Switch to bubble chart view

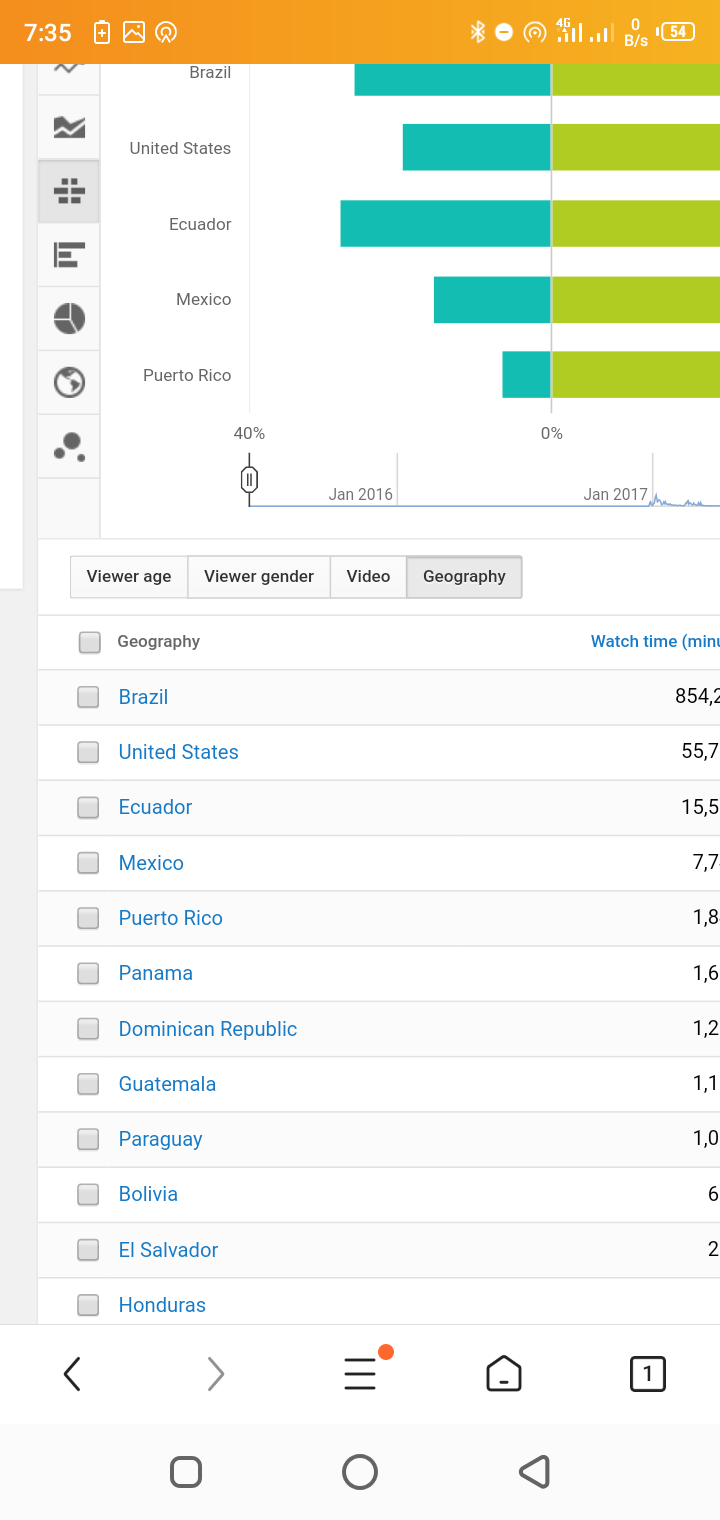(x=69, y=447)
